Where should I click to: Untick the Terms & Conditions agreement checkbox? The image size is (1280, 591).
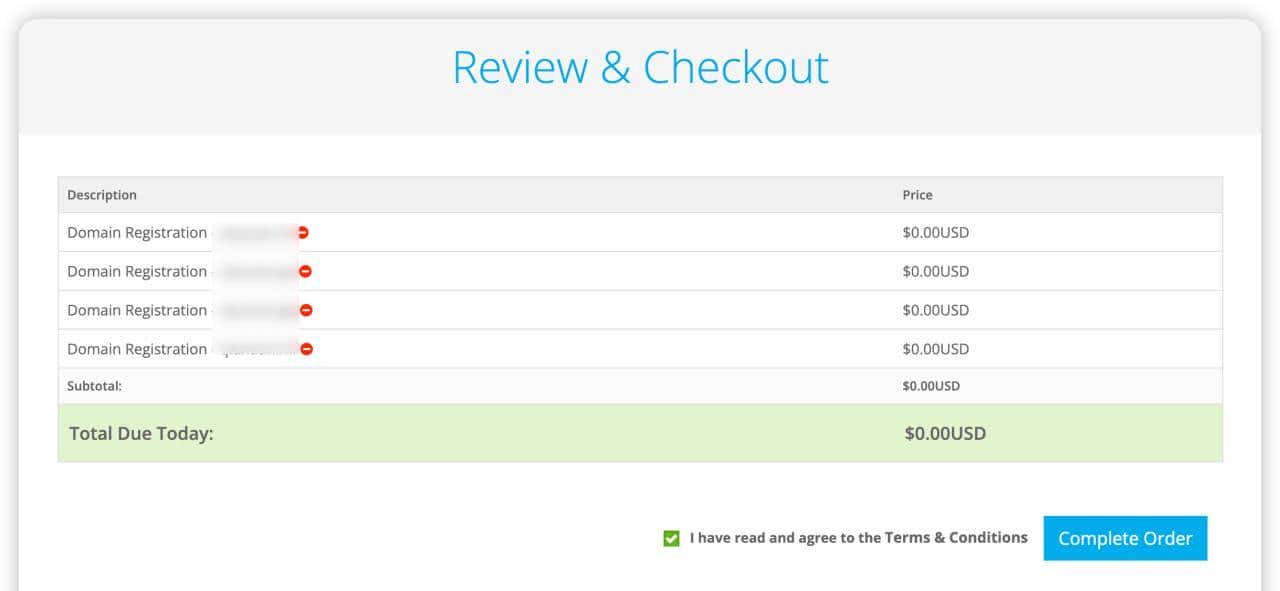[671, 539]
